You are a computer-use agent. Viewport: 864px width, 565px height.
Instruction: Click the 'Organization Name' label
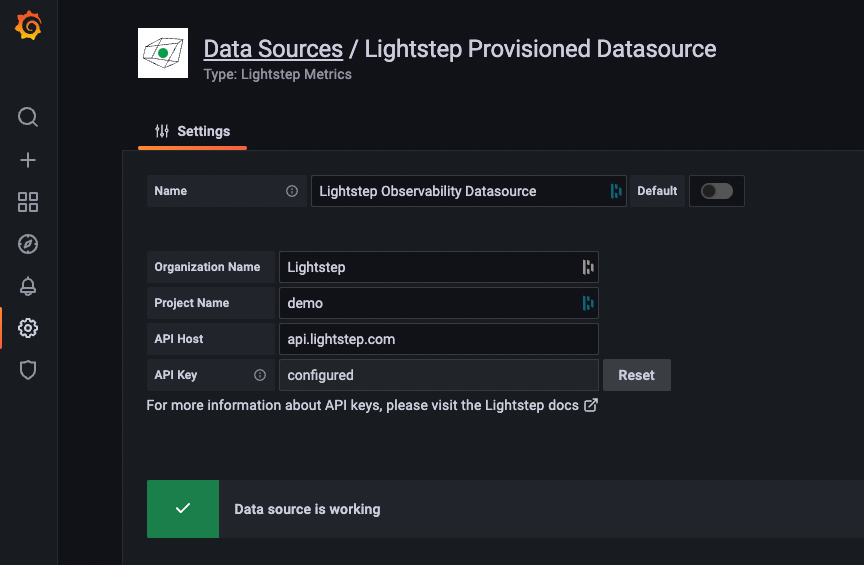point(207,267)
